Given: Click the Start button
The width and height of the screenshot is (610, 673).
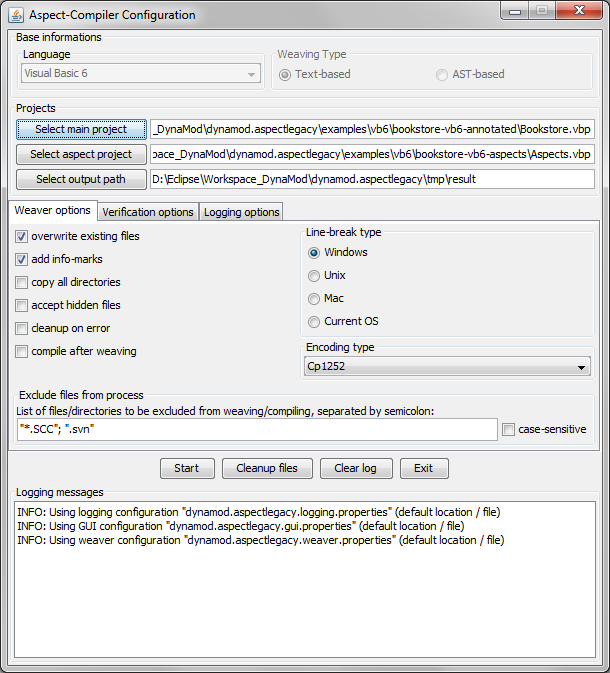Looking at the screenshot, I should 187,468.
